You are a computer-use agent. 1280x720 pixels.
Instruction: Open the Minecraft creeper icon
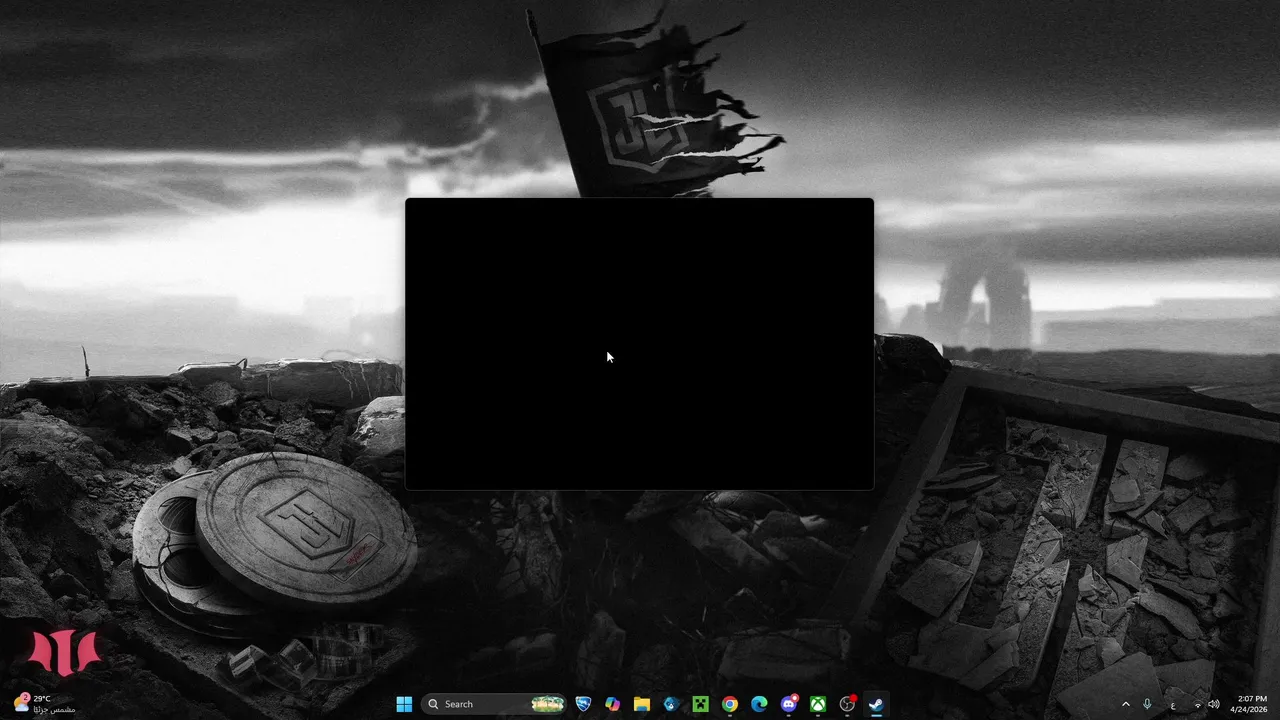[701, 704]
